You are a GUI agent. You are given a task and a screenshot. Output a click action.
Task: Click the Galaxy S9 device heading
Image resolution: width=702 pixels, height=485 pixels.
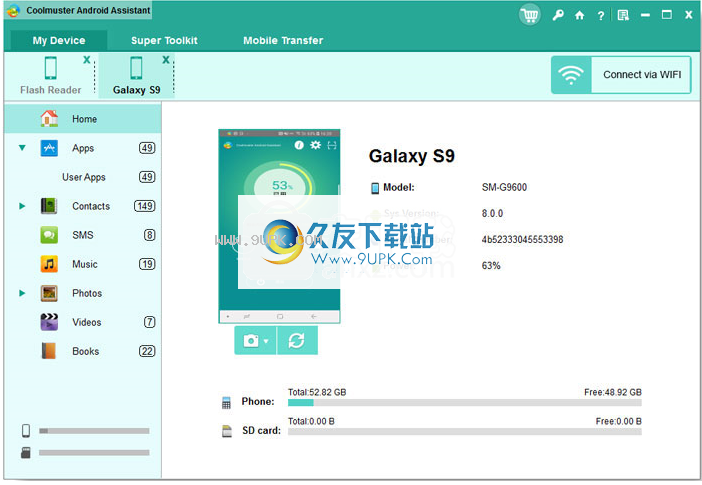click(x=411, y=156)
